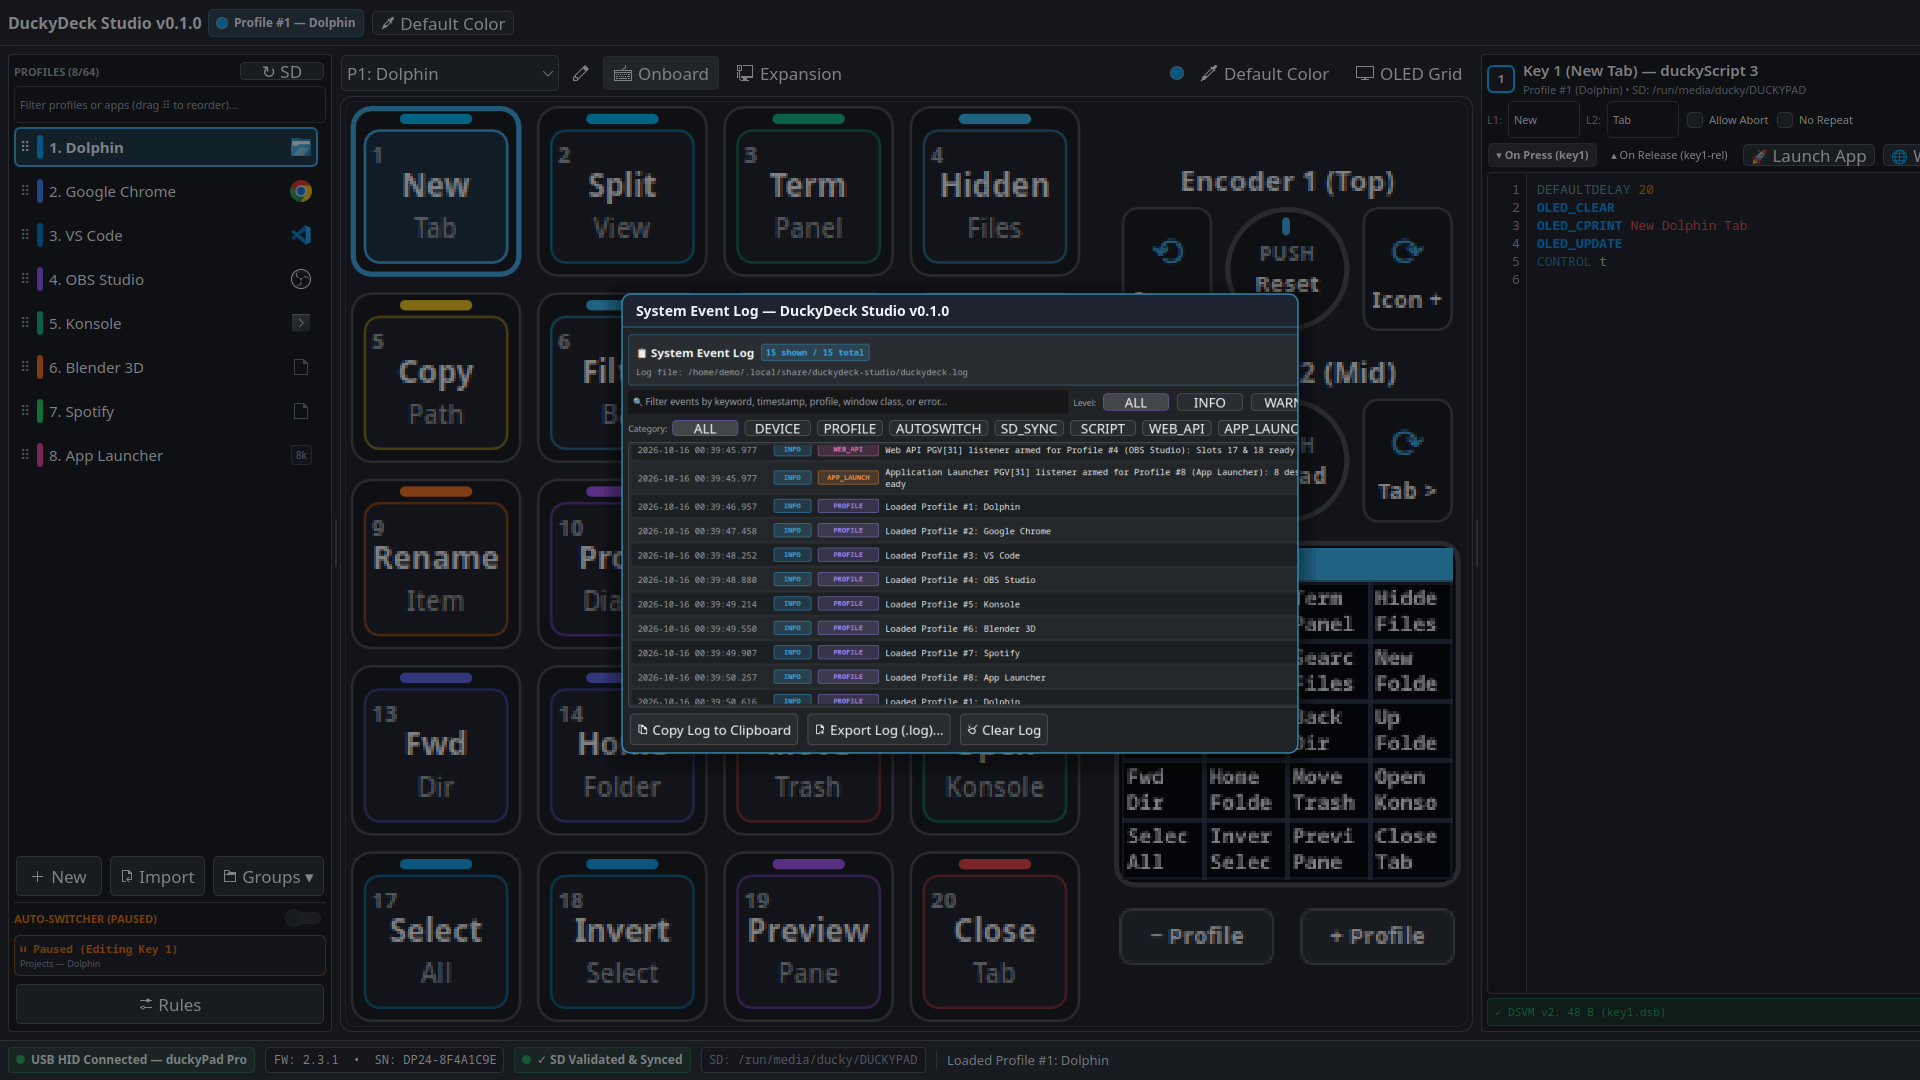This screenshot has height=1080, width=1920.
Task: Click the Key 1 number badge icon
Action: (x=1500, y=79)
